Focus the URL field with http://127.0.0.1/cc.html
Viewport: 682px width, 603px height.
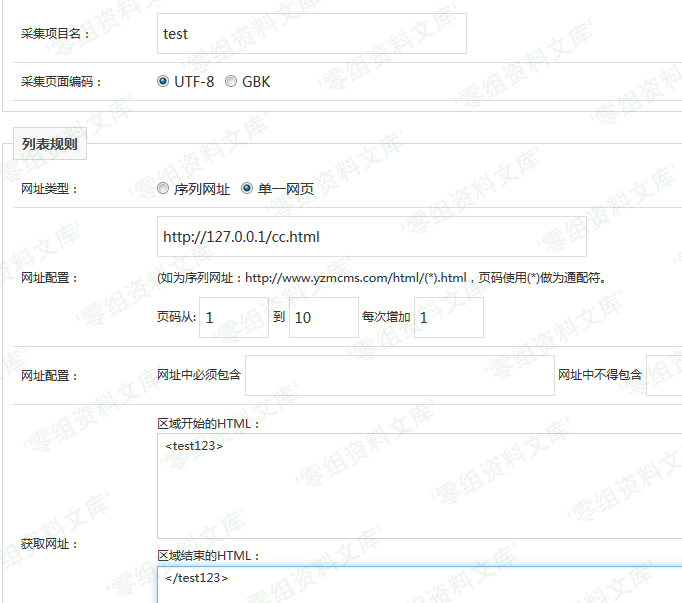(x=371, y=237)
